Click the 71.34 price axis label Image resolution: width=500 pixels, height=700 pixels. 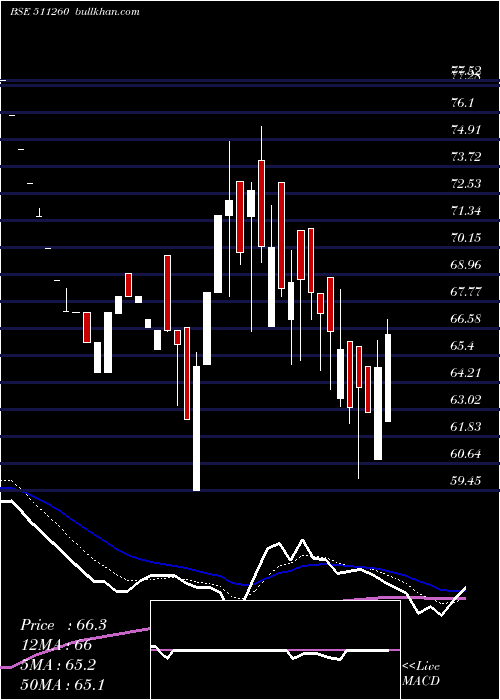(x=466, y=211)
